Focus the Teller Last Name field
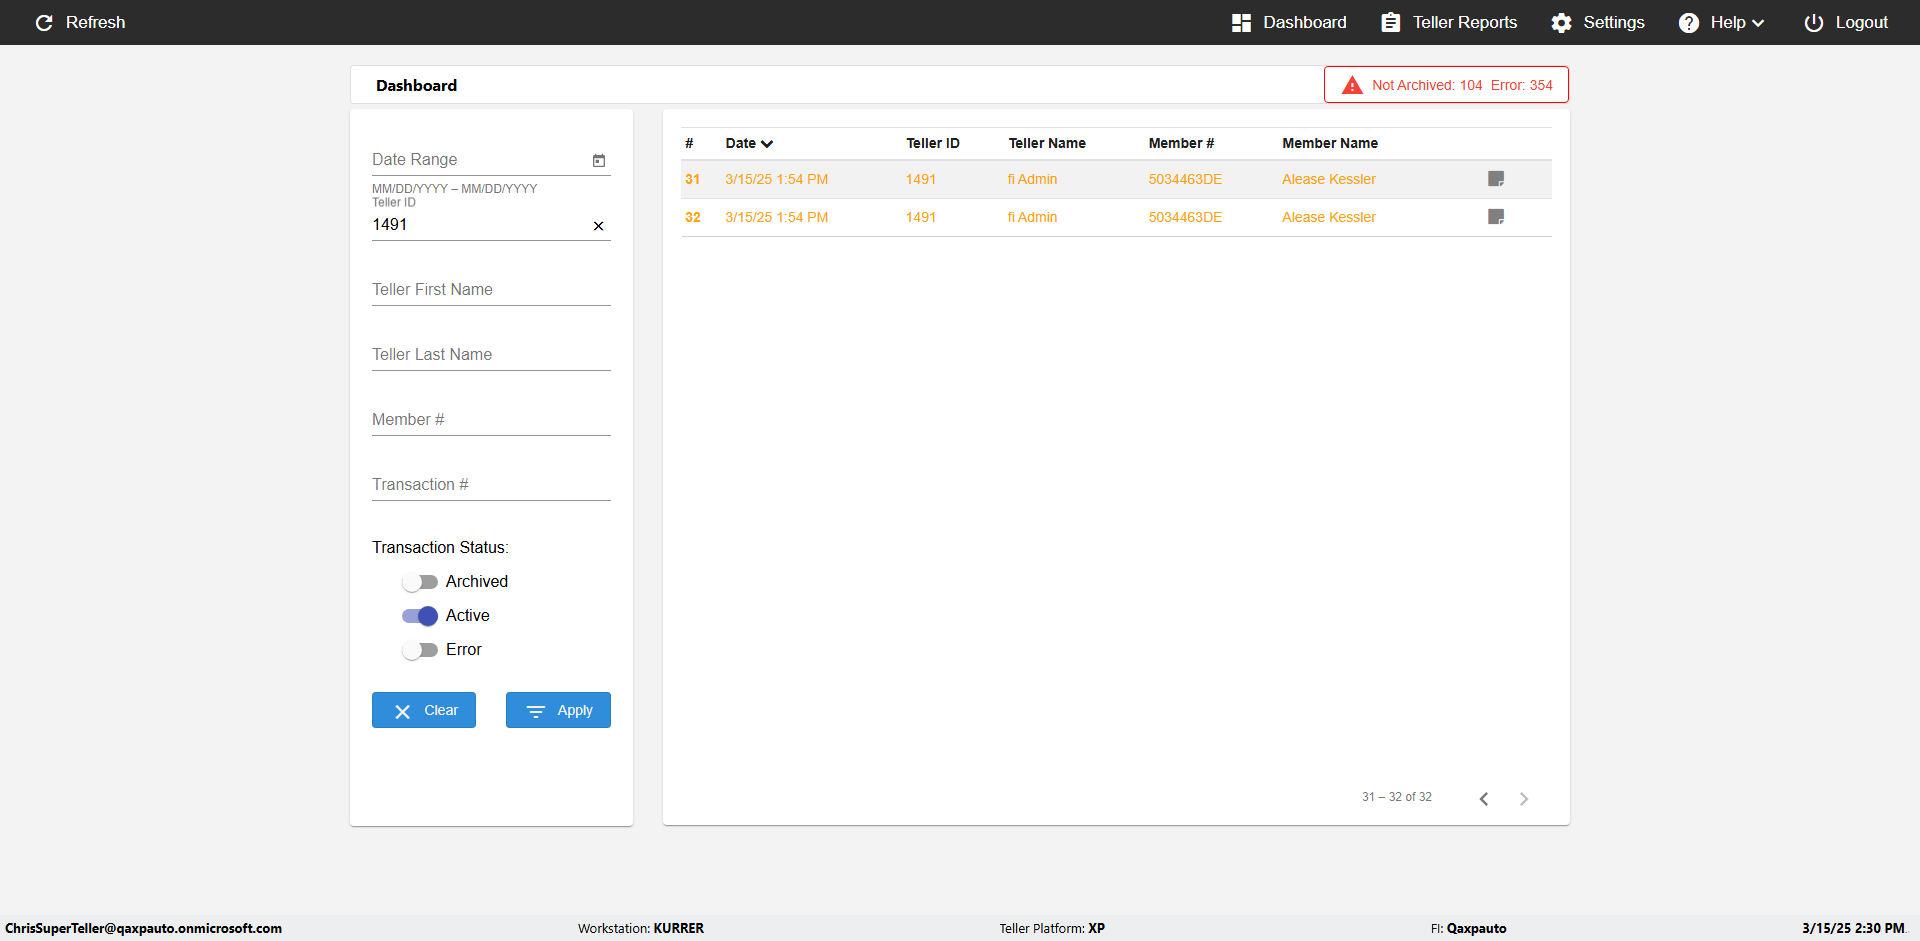Screen dimensions: 1920x941 491,355
